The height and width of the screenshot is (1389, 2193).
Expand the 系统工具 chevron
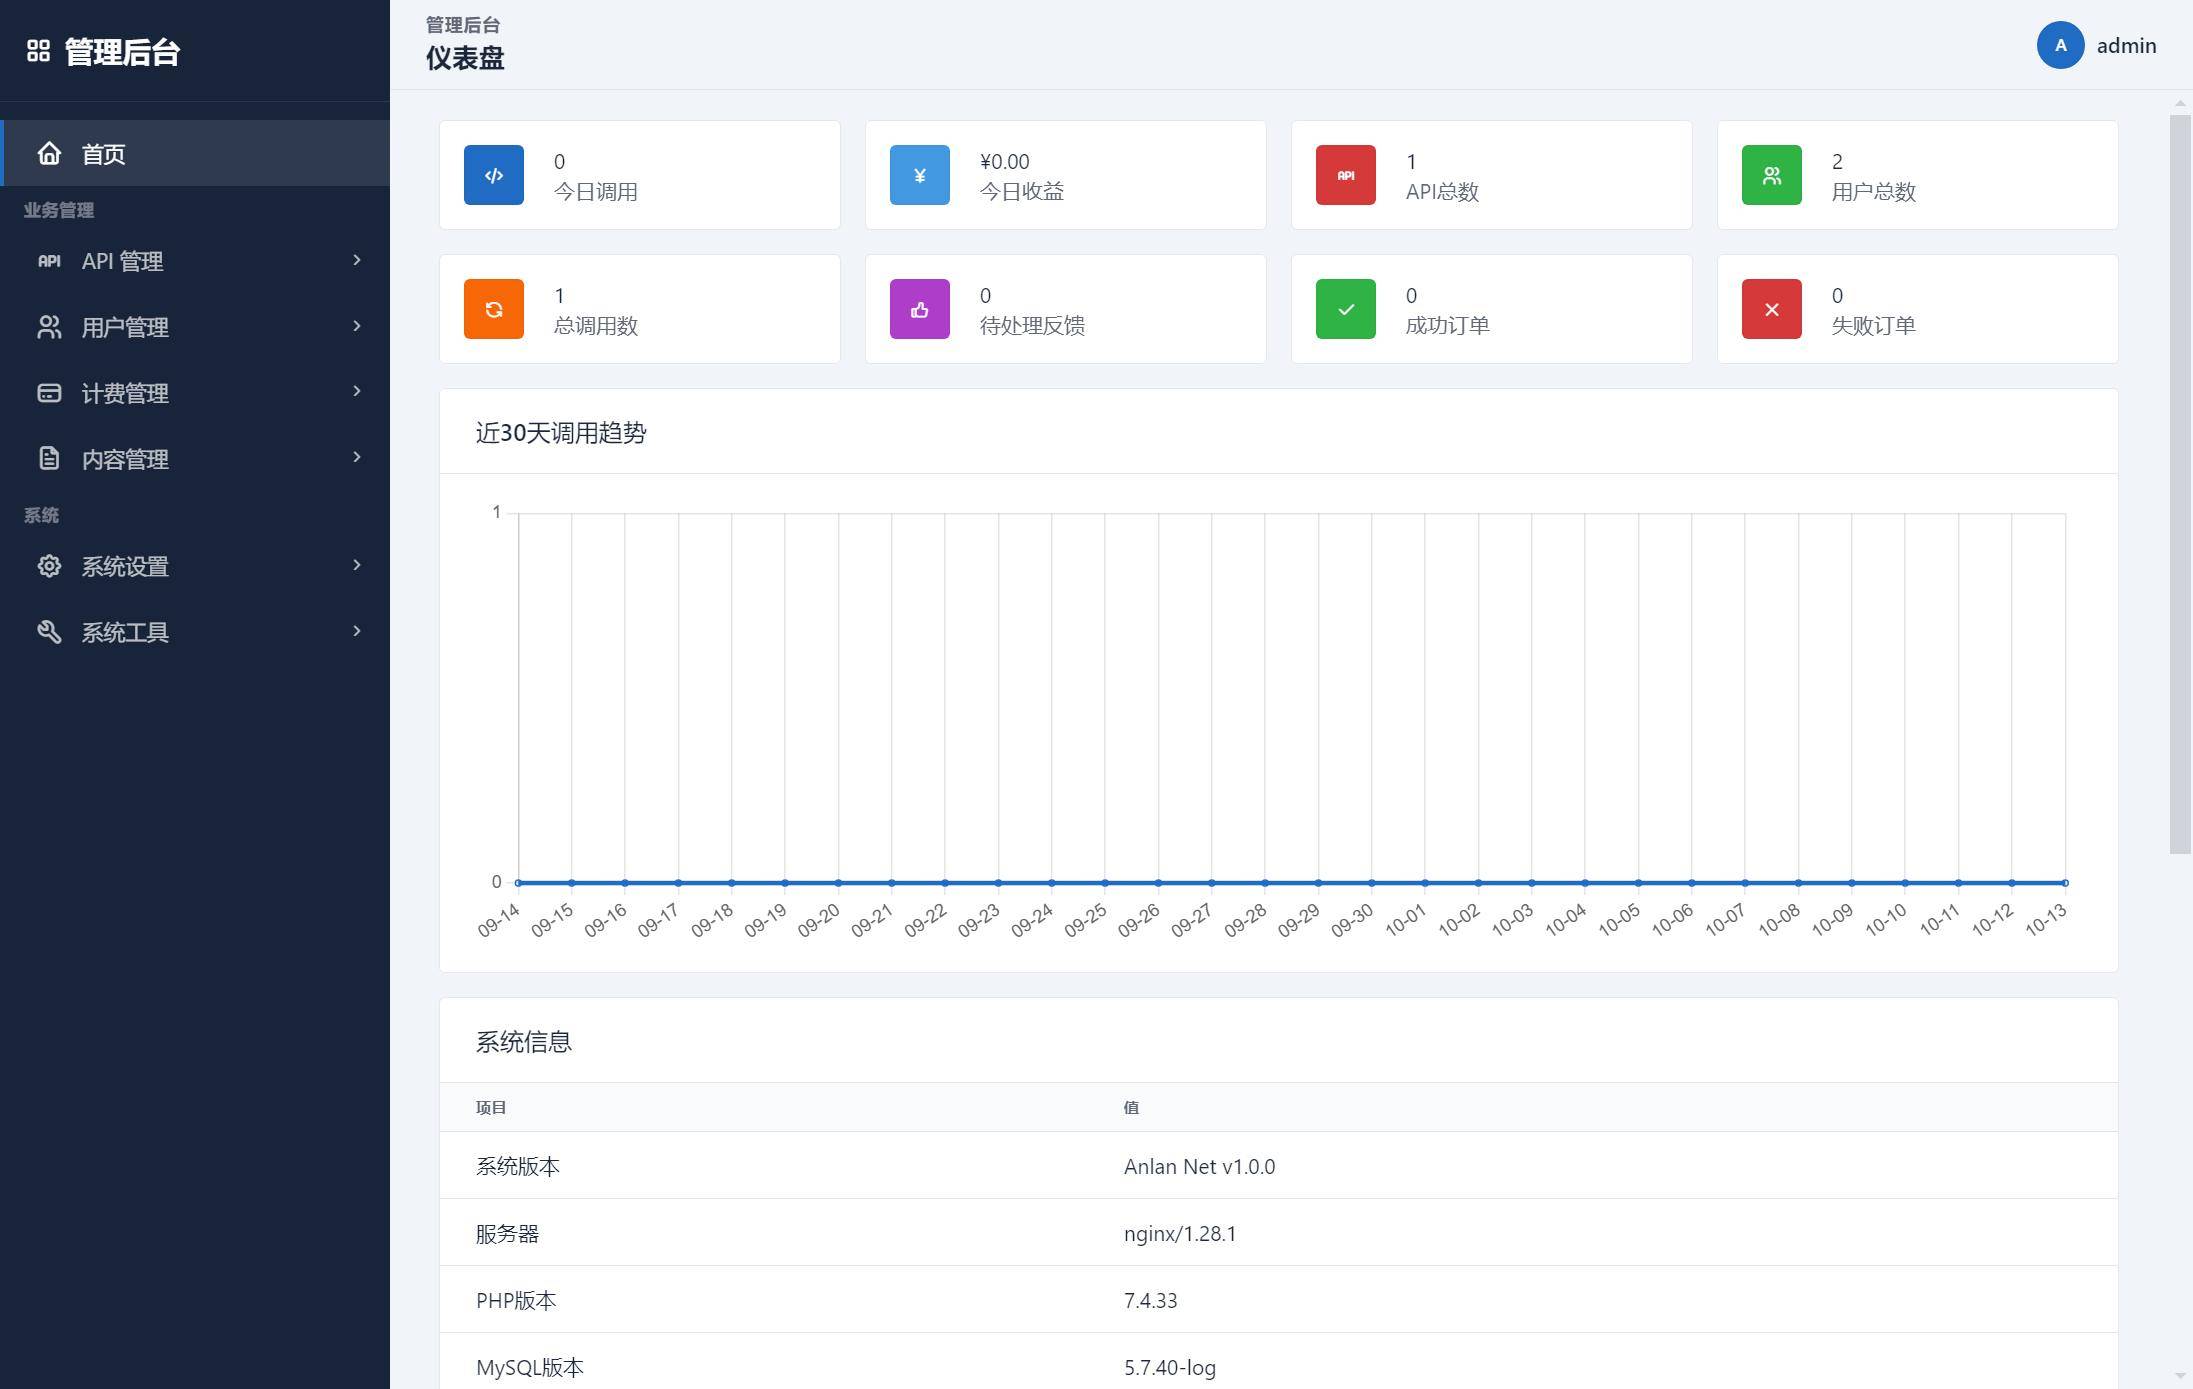[357, 631]
